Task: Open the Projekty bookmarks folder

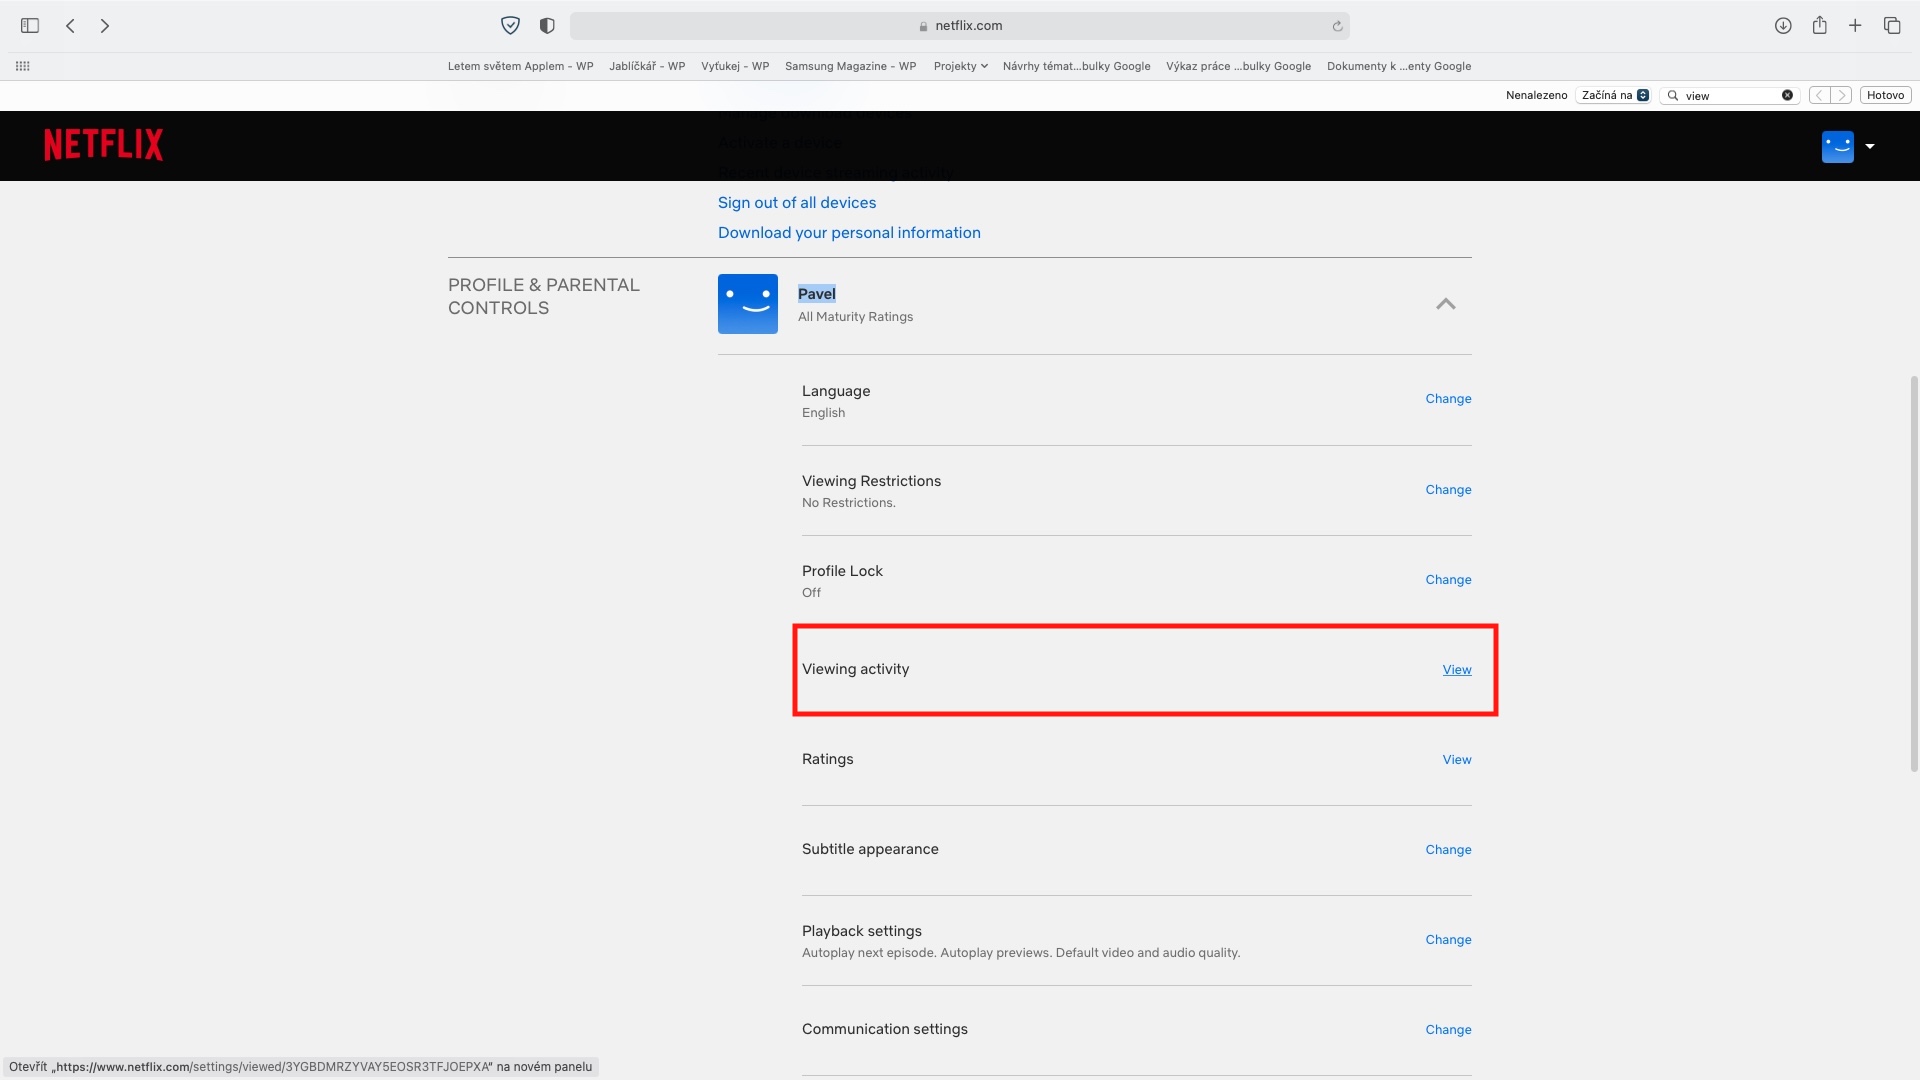Action: (960, 66)
